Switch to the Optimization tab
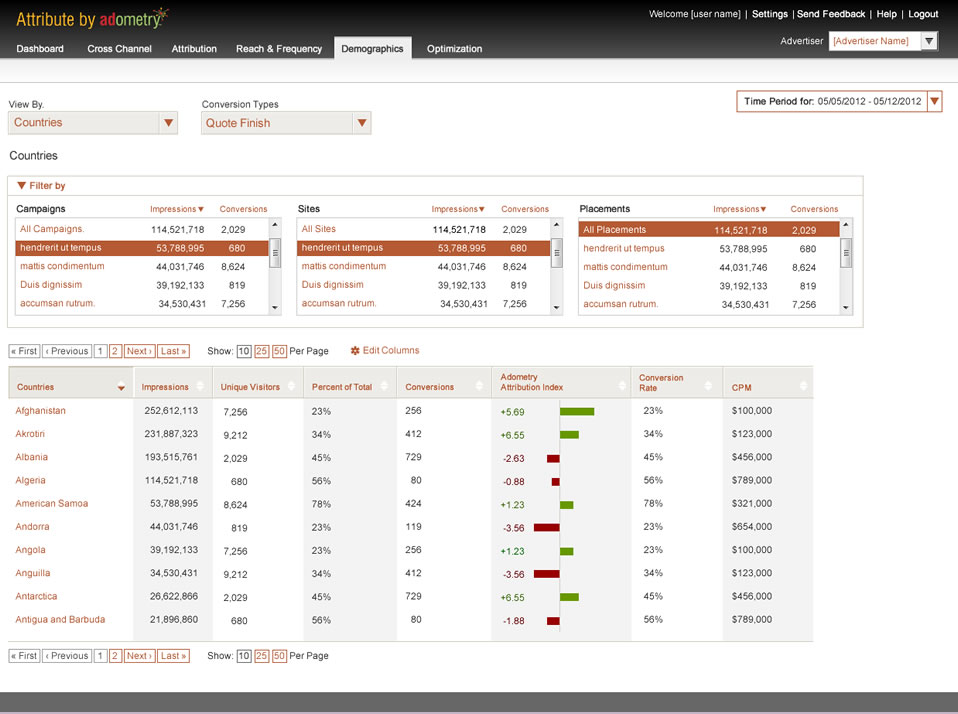The height and width of the screenshot is (714, 958). pos(454,49)
